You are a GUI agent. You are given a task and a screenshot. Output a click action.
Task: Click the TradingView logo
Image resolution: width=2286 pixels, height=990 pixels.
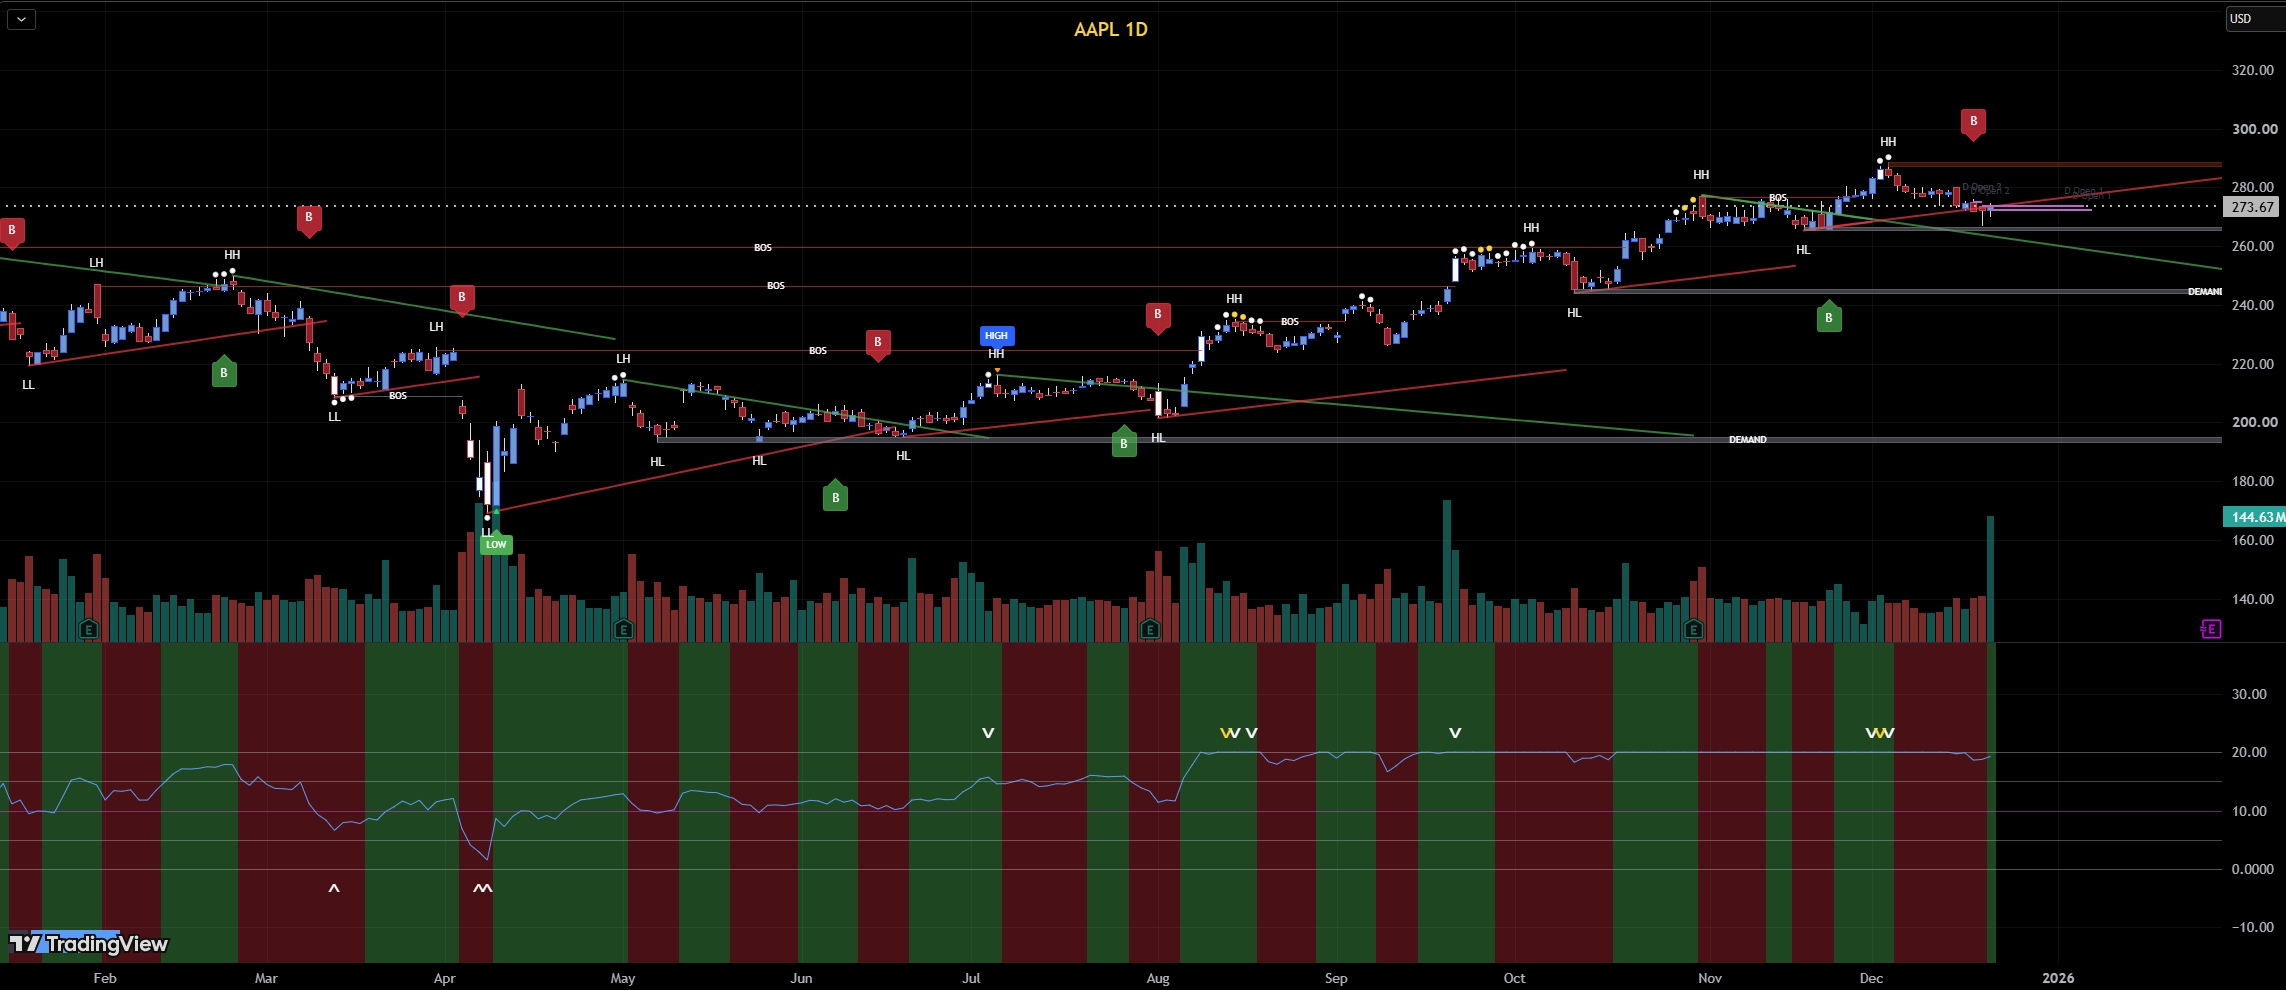point(89,943)
